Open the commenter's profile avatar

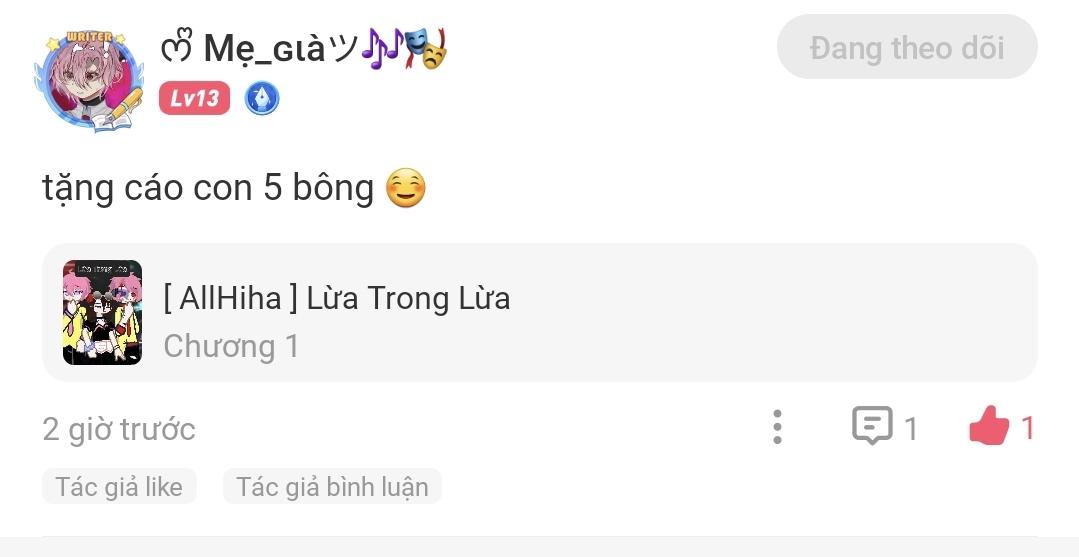click(89, 80)
